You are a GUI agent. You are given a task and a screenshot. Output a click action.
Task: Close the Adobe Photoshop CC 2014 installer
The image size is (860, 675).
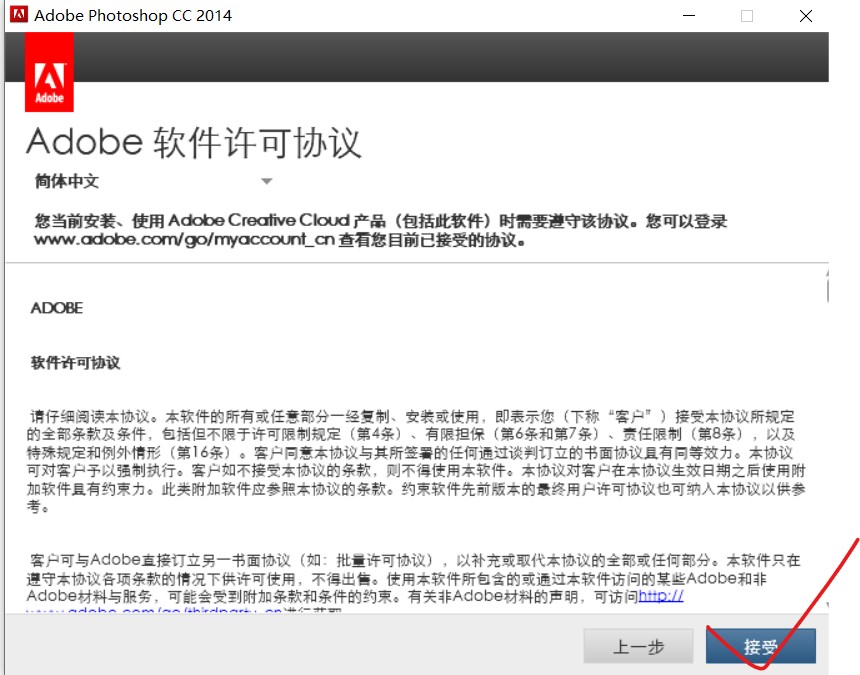tap(805, 16)
